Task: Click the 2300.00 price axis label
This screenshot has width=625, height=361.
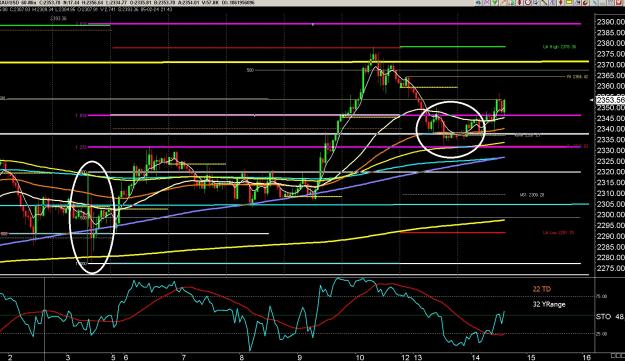Action: coord(610,215)
